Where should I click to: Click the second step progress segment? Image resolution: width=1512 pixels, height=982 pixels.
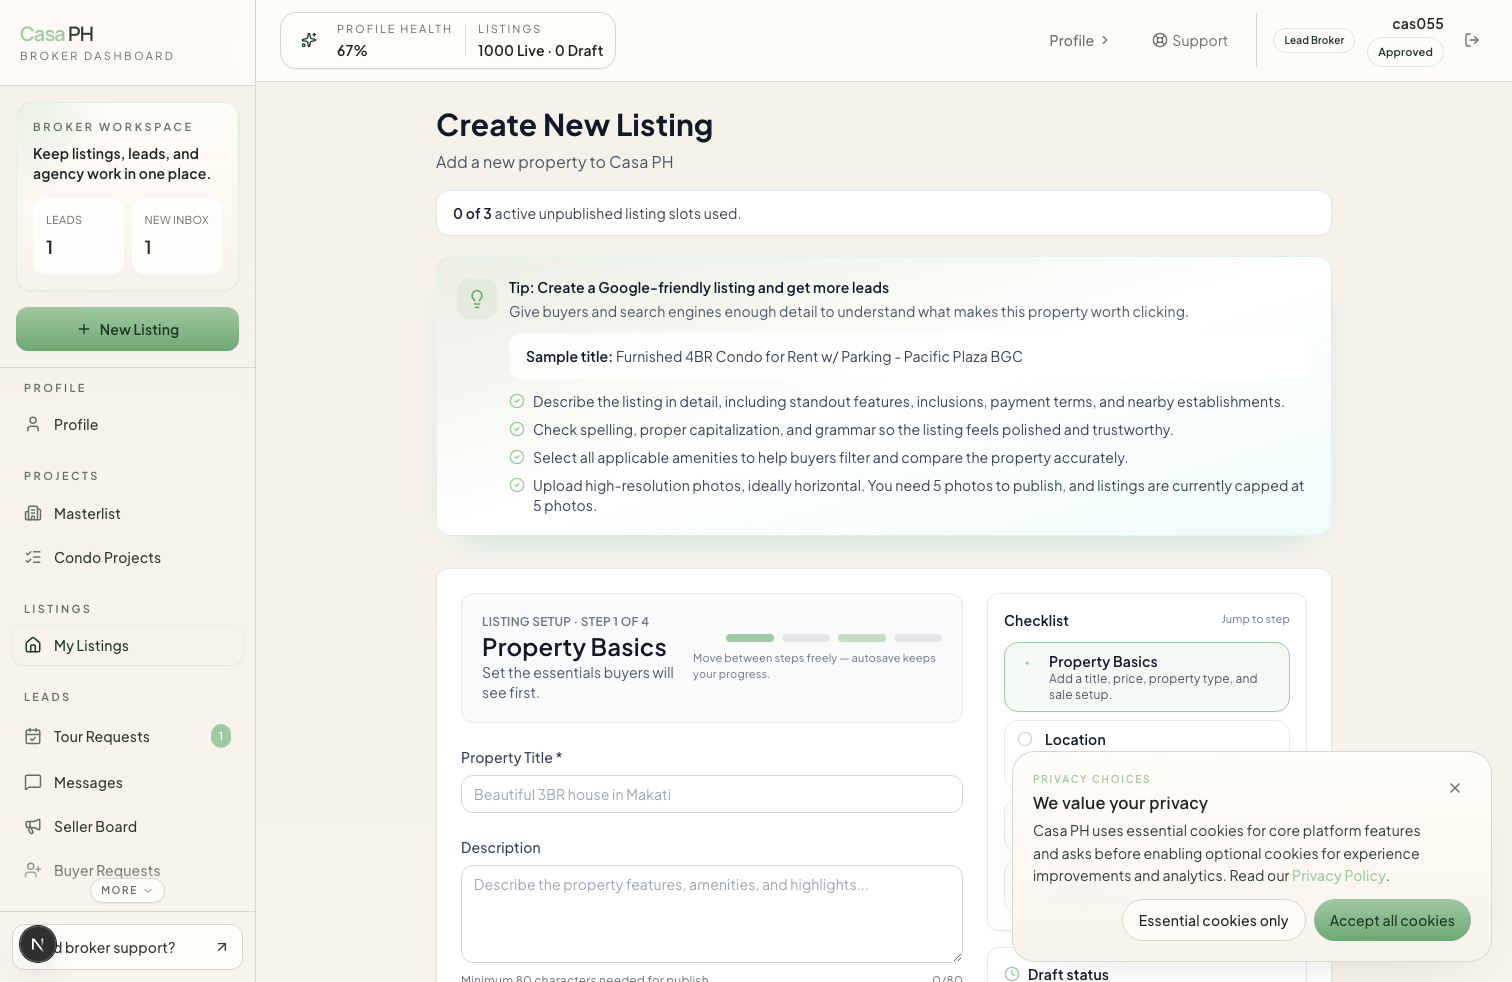pyautogui.click(x=805, y=637)
